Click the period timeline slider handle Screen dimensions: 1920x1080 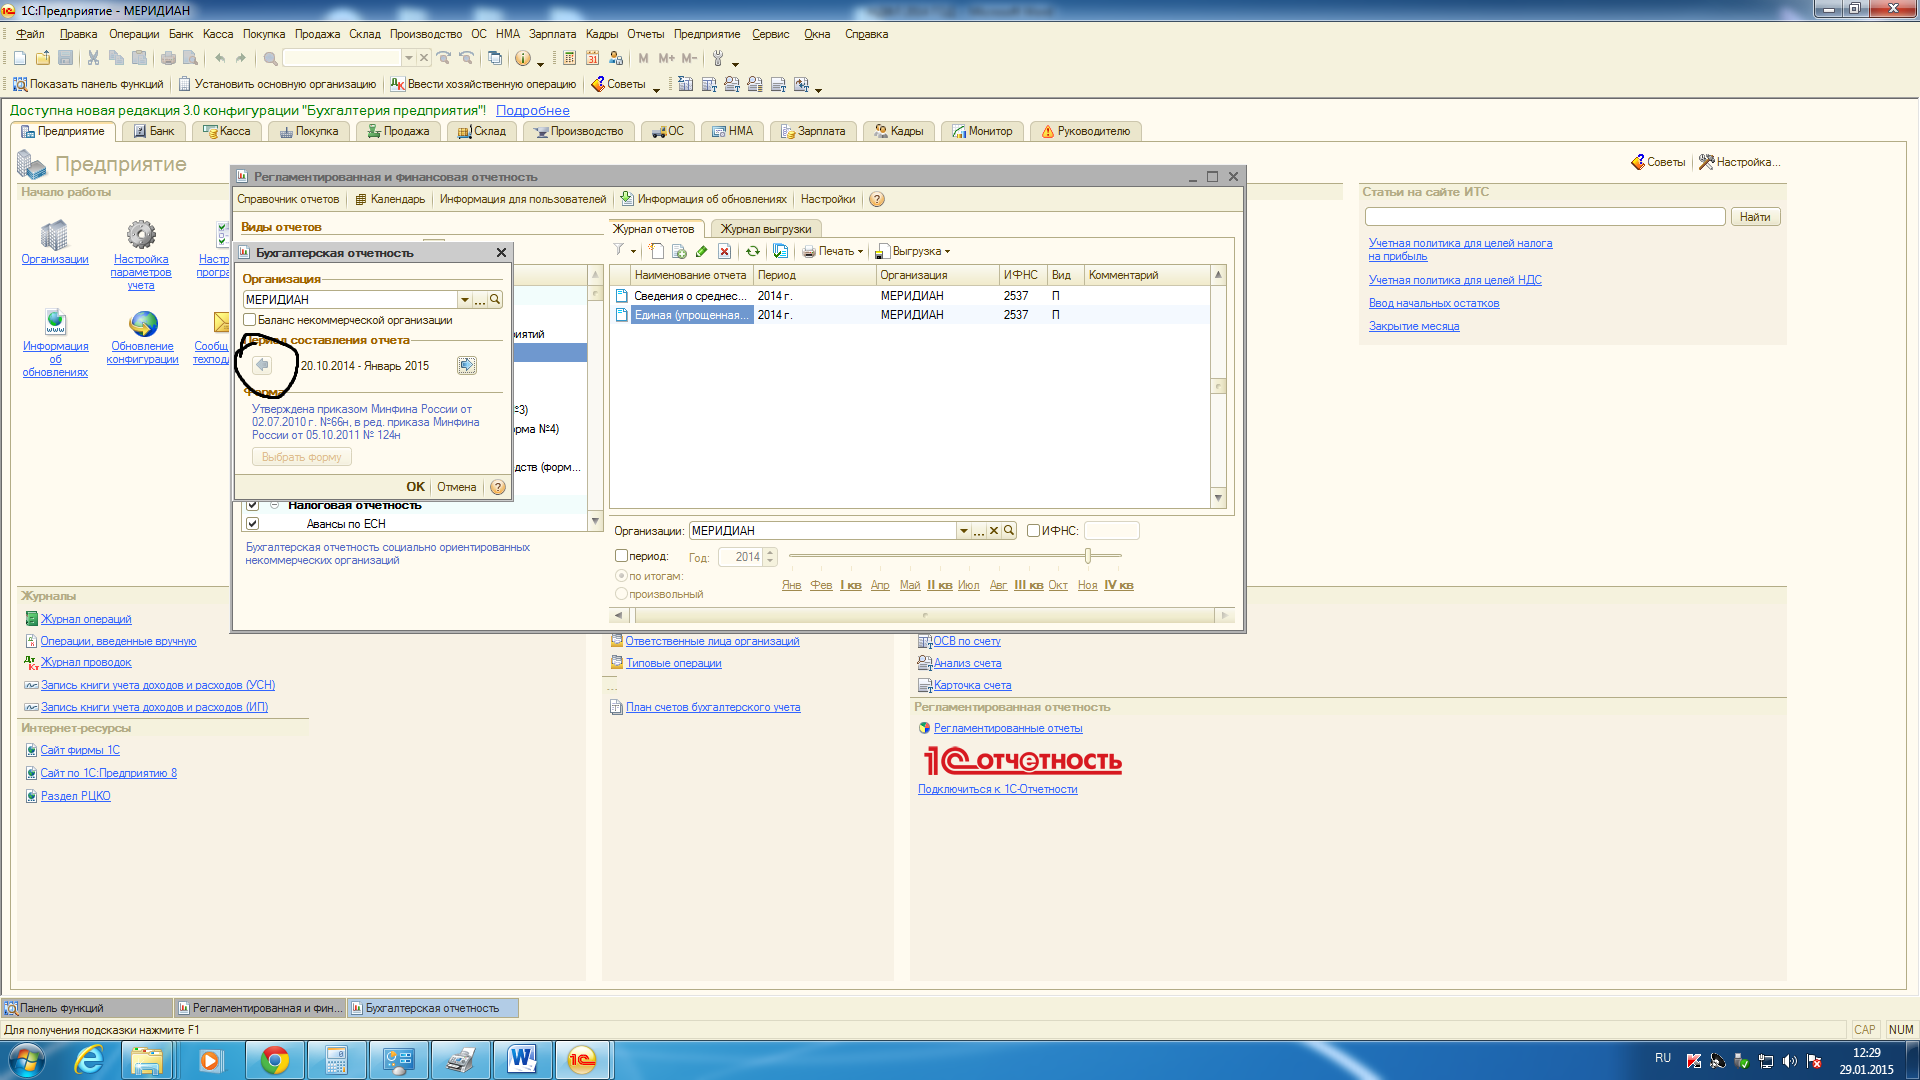point(1088,555)
